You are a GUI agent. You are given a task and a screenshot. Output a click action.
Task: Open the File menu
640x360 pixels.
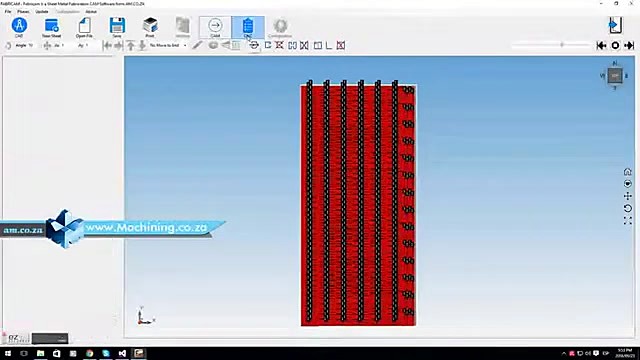point(8,11)
